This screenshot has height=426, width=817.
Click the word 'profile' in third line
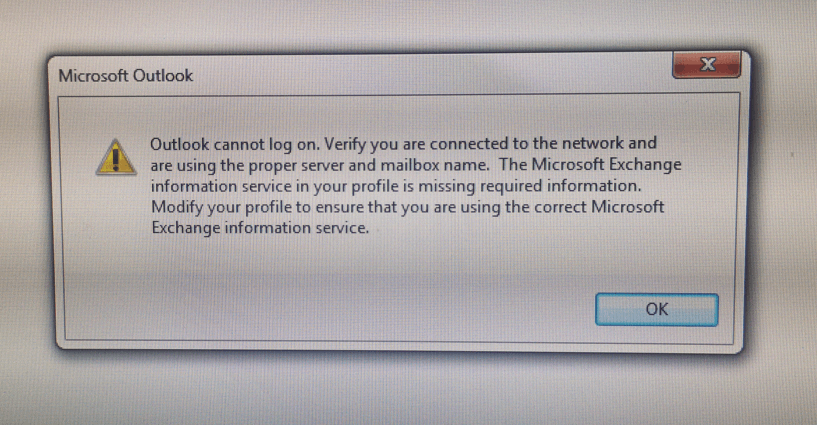coord(374,186)
